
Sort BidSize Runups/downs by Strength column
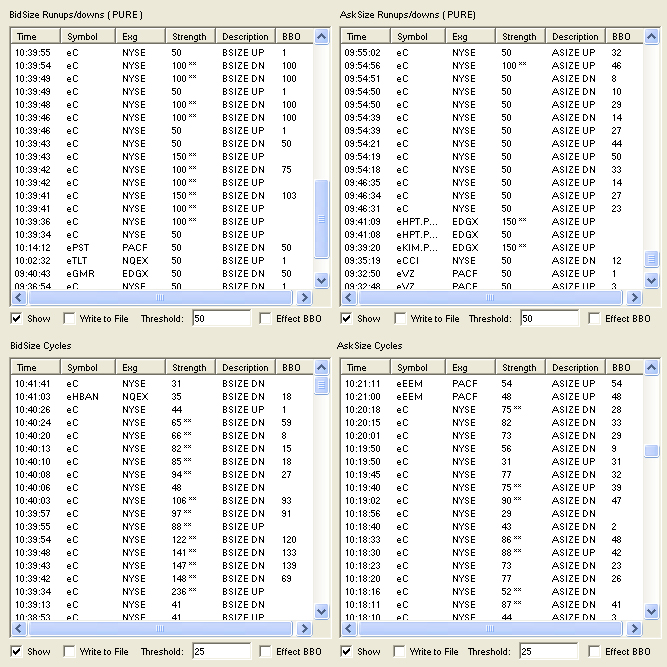pyautogui.click(x=191, y=37)
